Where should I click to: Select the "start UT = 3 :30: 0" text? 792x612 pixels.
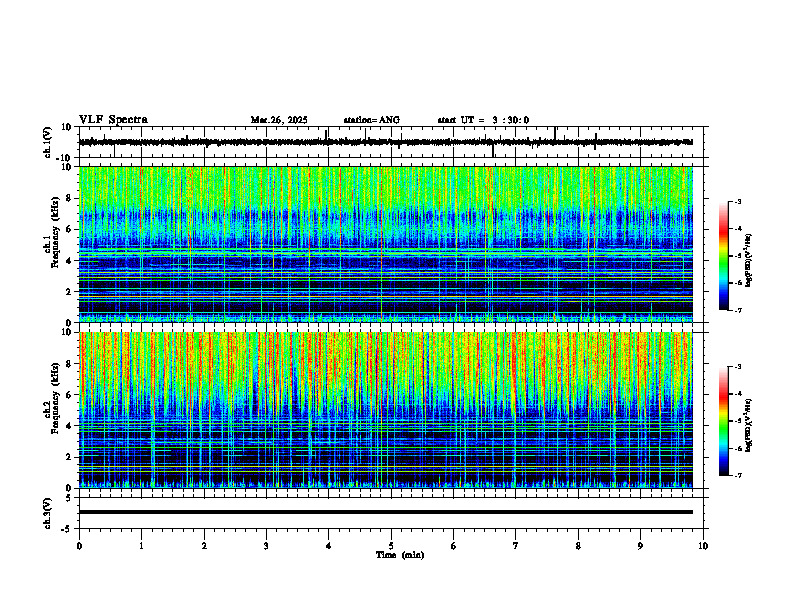(483, 120)
